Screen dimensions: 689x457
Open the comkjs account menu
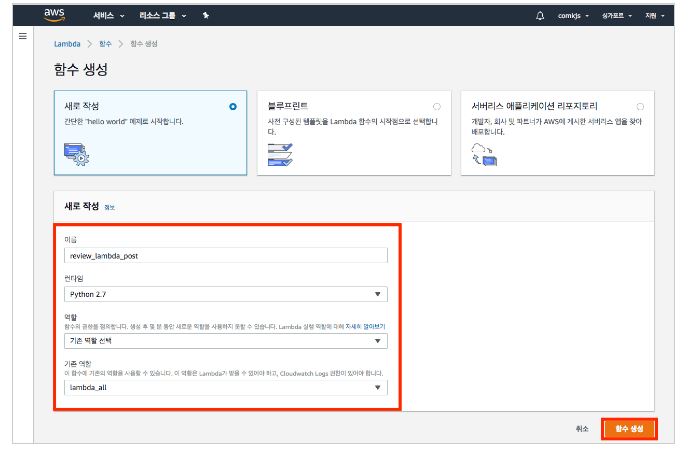click(x=574, y=16)
